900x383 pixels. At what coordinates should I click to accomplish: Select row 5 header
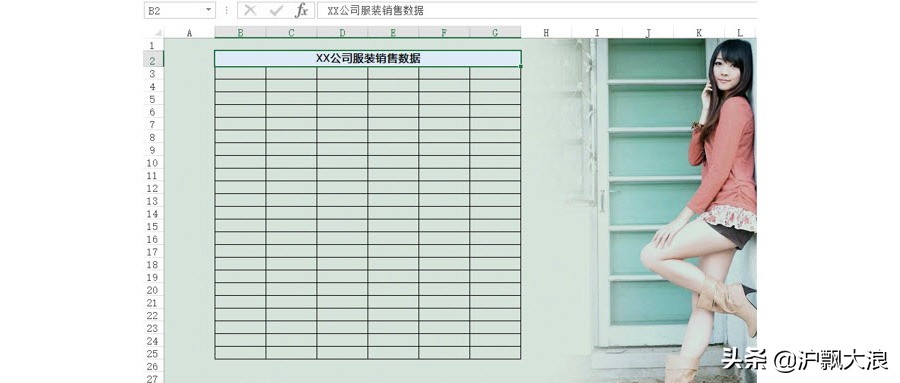pyautogui.click(x=152, y=99)
